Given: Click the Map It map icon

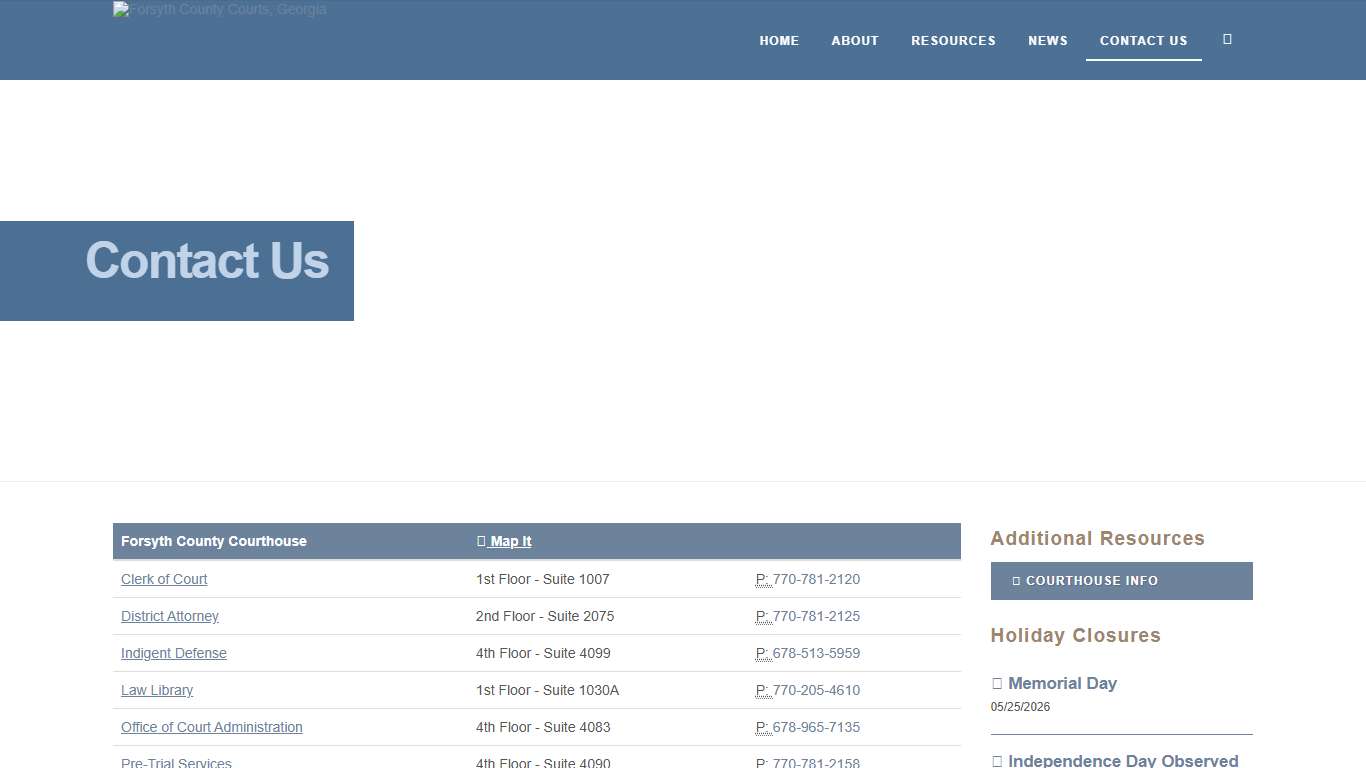Looking at the screenshot, I should pyautogui.click(x=482, y=541).
